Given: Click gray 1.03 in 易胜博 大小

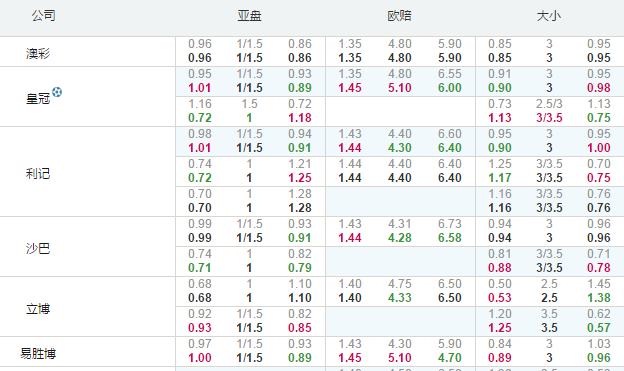Looking at the screenshot, I should pyautogui.click(x=599, y=344).
